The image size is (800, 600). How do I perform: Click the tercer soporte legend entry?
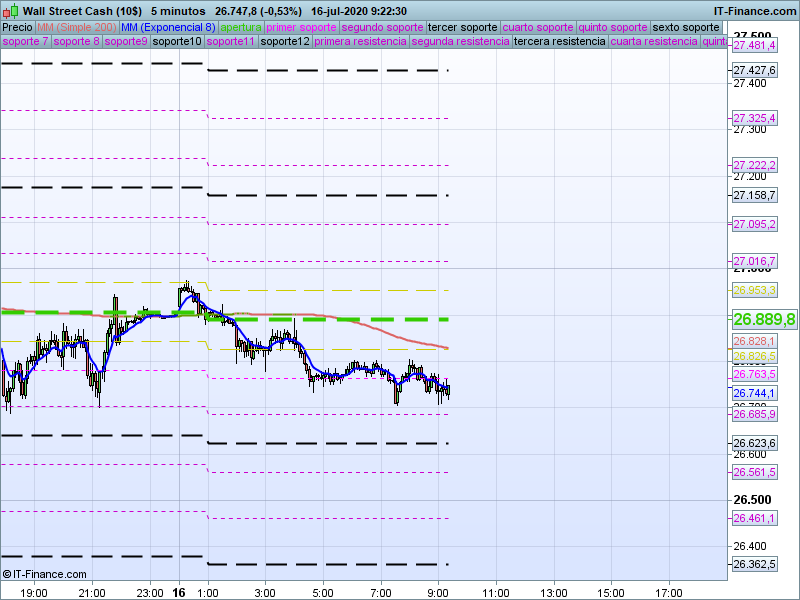[462, 27]
